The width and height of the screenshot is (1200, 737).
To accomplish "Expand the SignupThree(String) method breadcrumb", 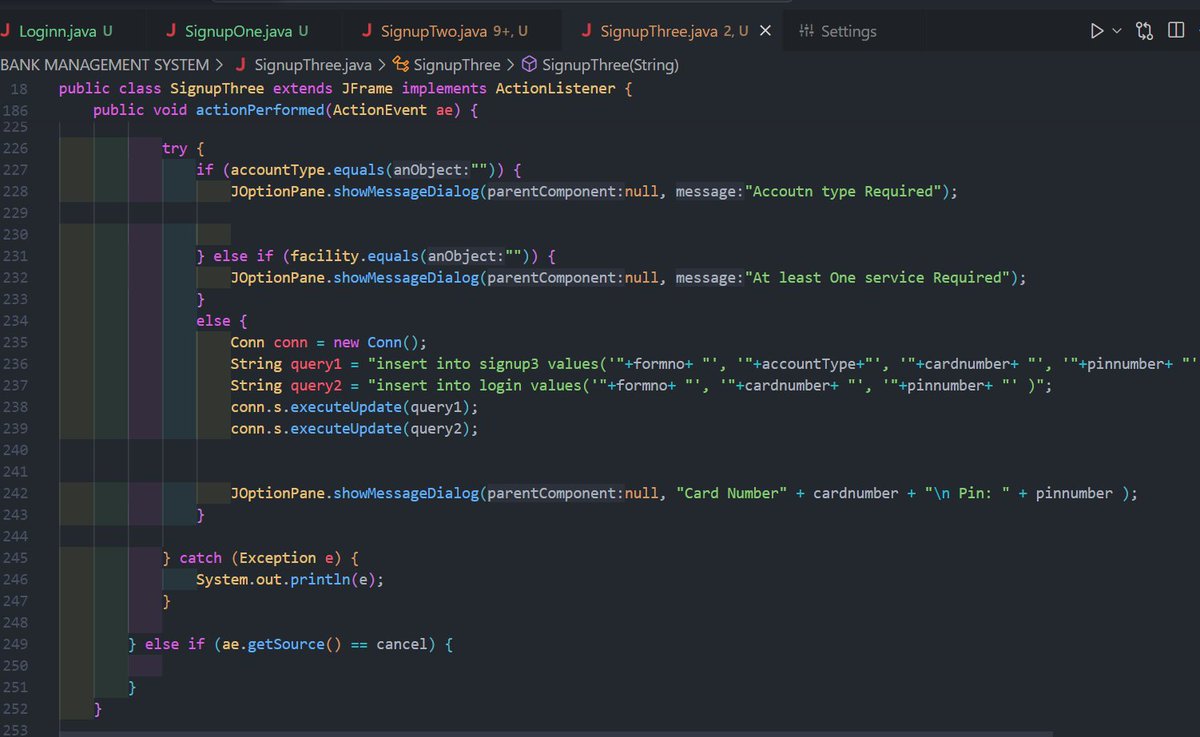I will [610, 65].
